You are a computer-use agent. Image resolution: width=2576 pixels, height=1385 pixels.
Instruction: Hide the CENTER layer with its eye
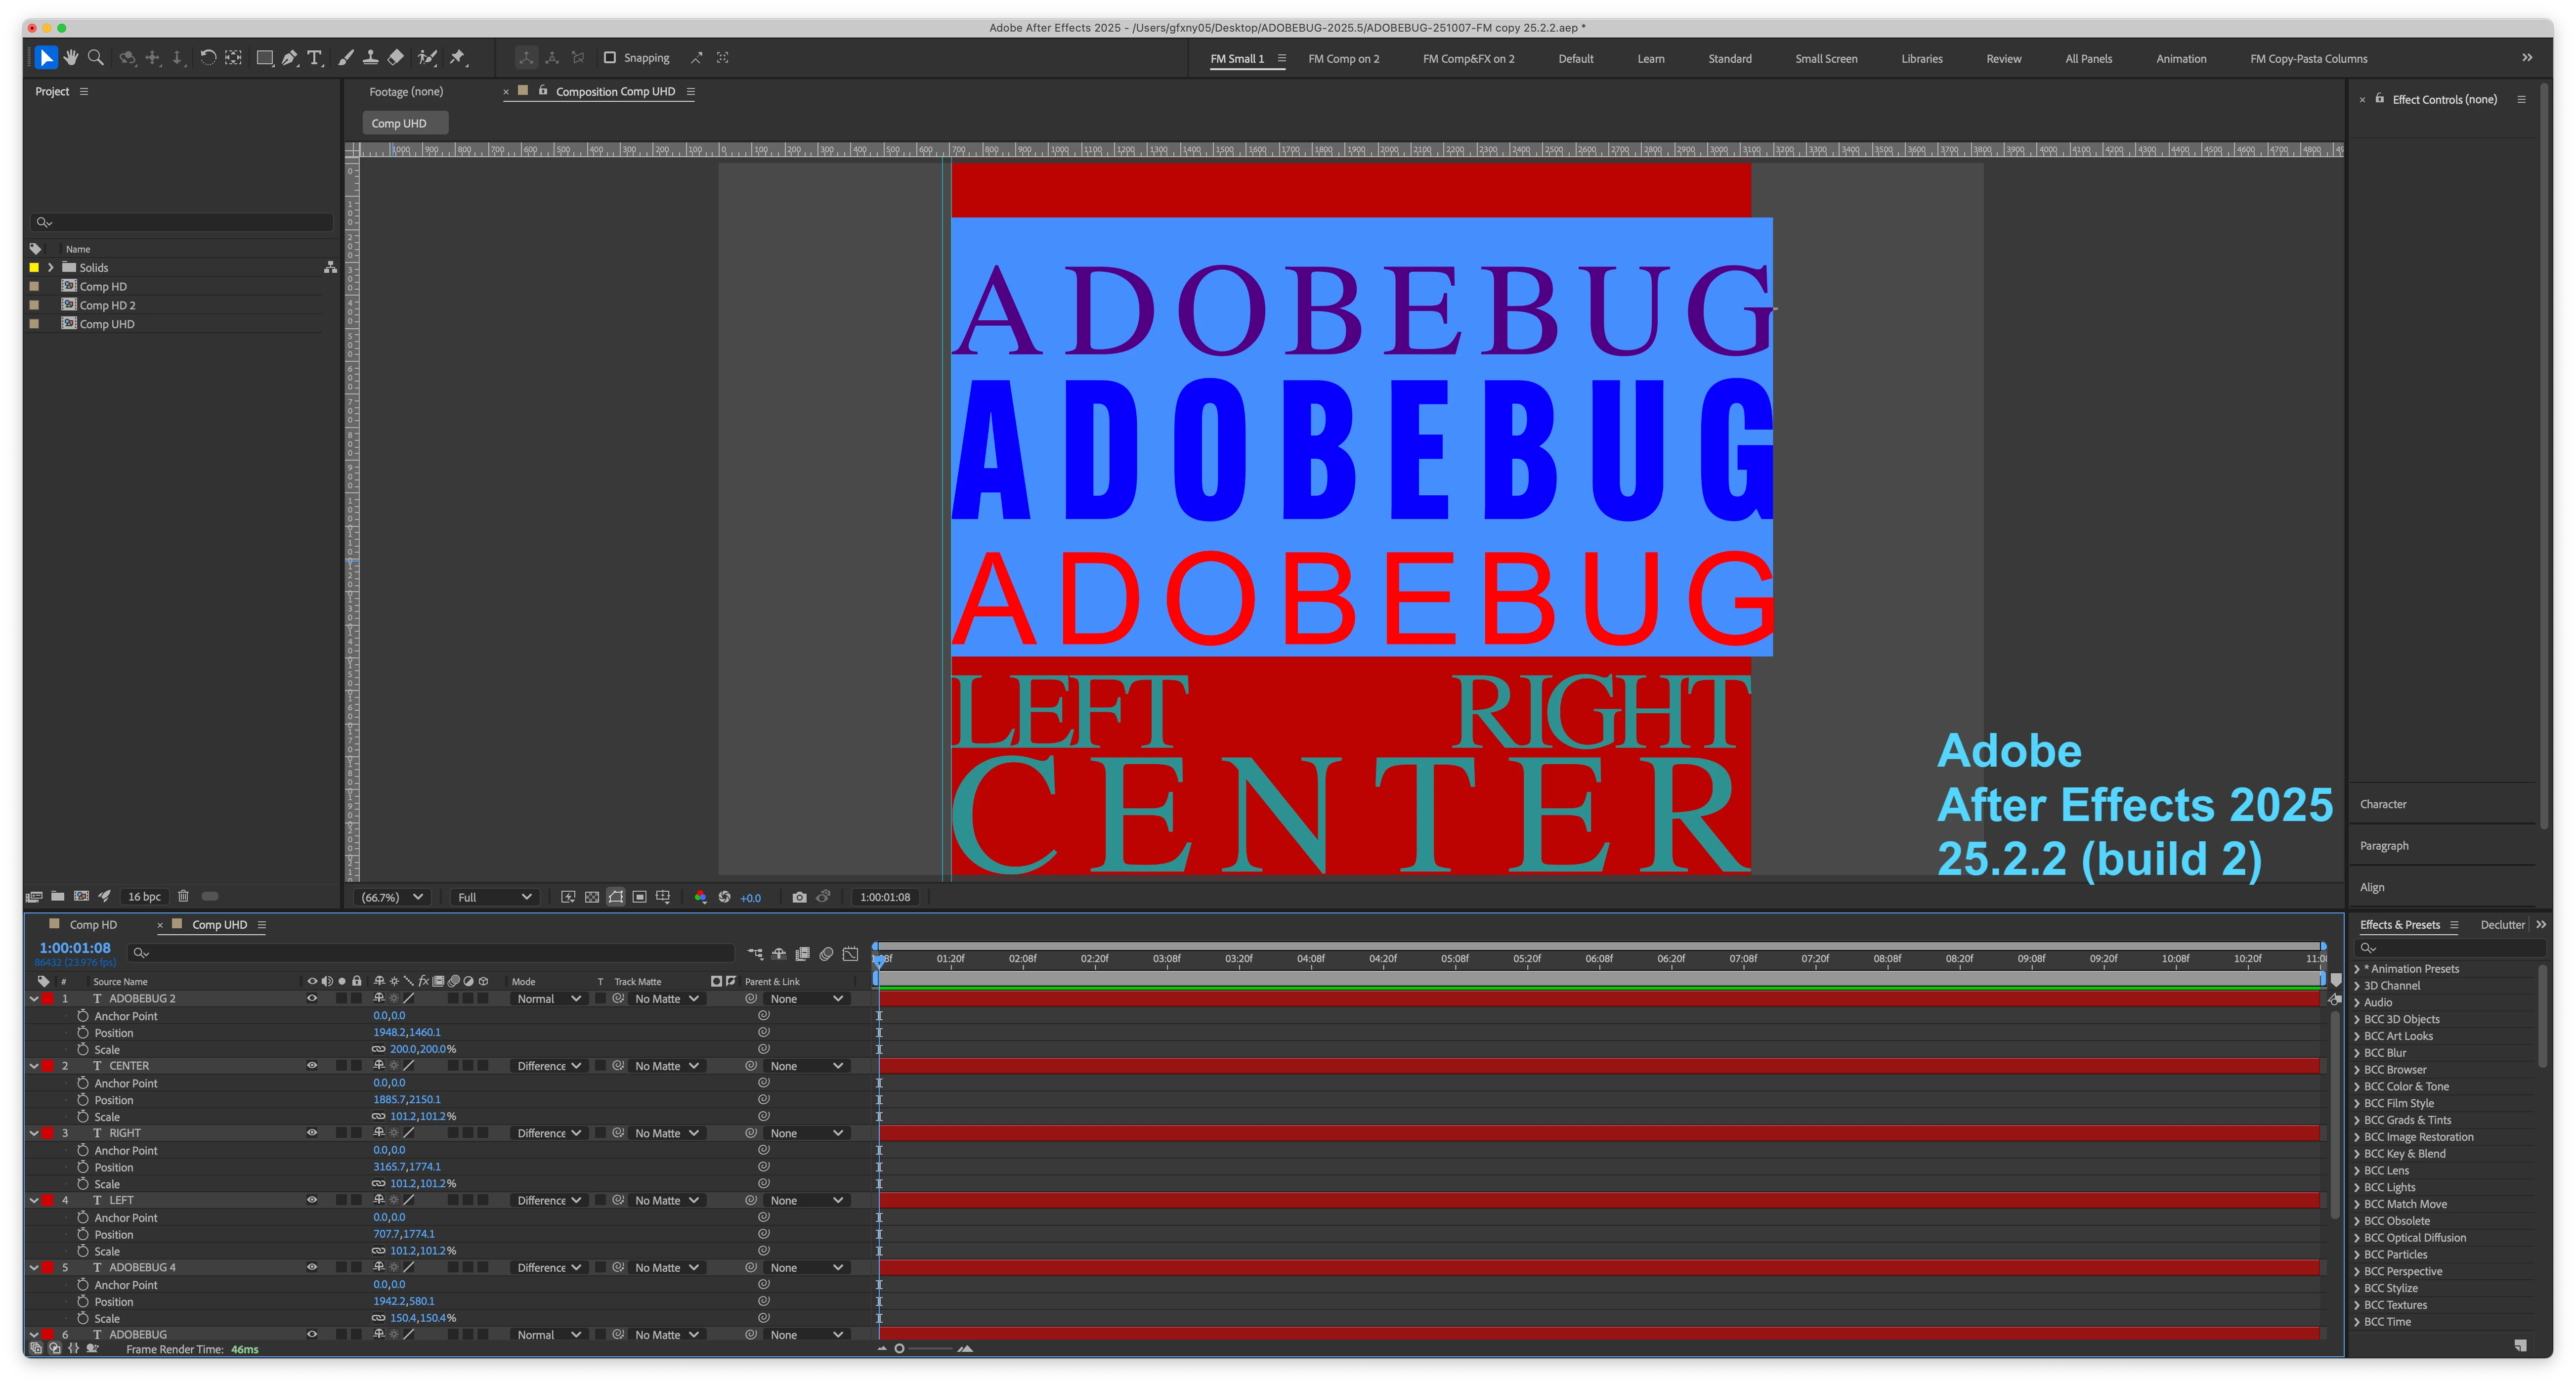[x=312, y=1065]
